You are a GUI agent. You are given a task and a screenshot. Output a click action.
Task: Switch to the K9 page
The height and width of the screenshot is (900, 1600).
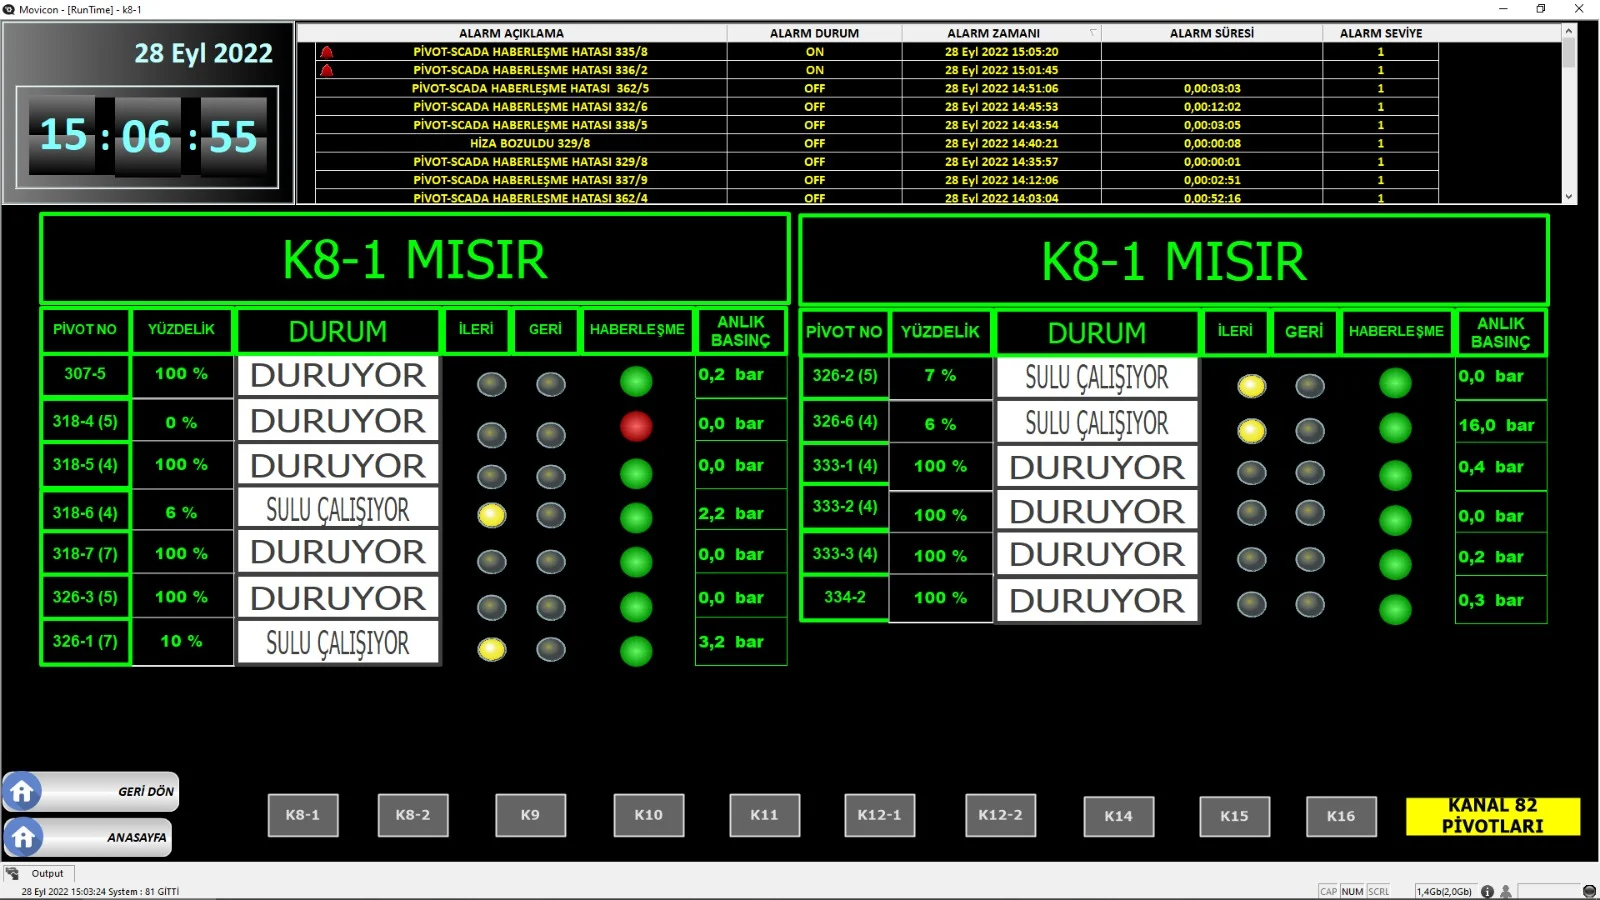pyautogui.click(x=530, y=815)
